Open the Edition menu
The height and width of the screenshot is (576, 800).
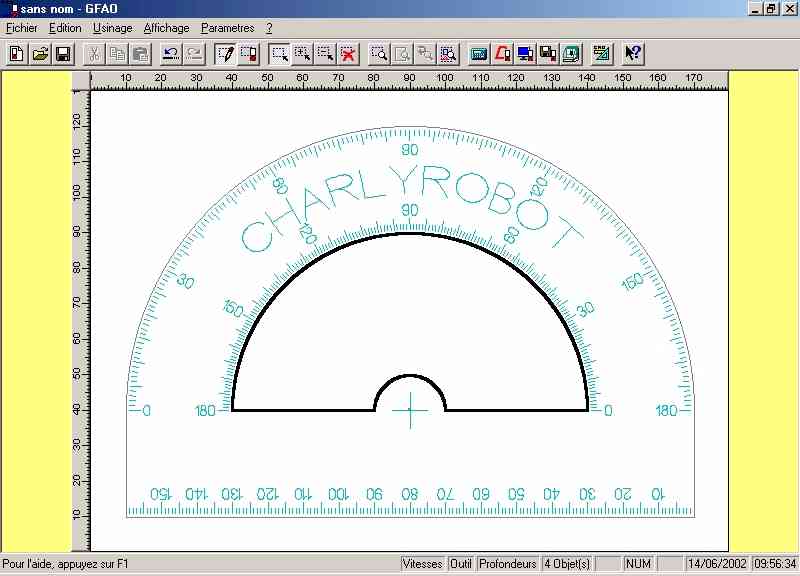(65, 28)
